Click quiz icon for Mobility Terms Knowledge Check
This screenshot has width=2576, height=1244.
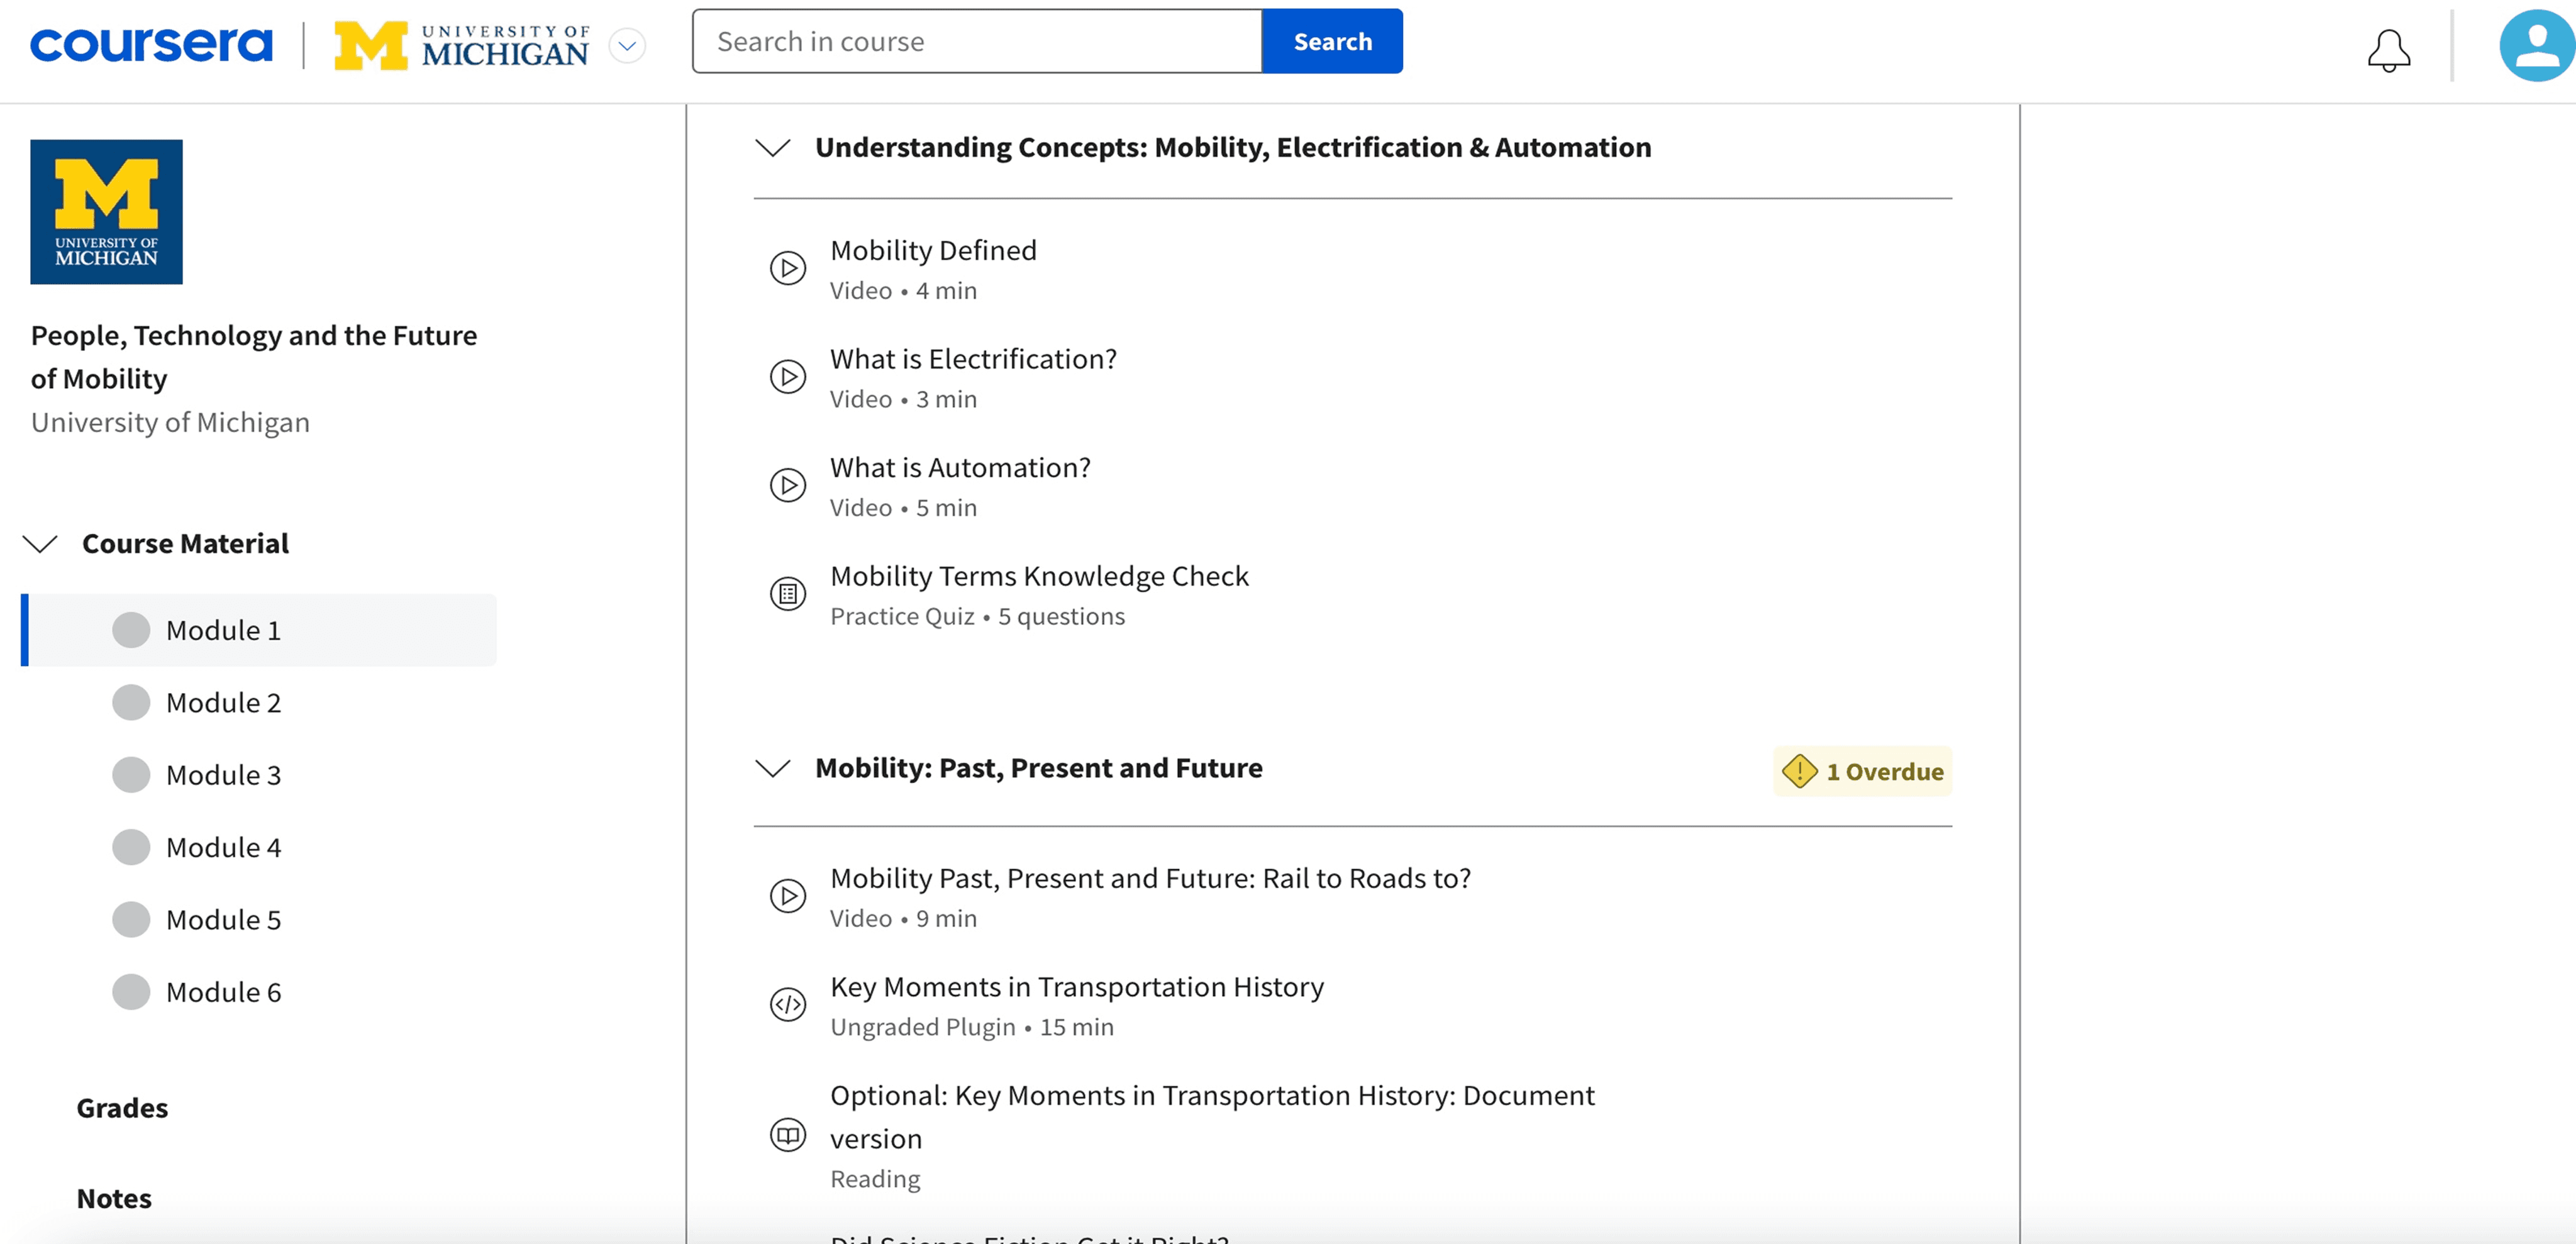coord(787,594)
